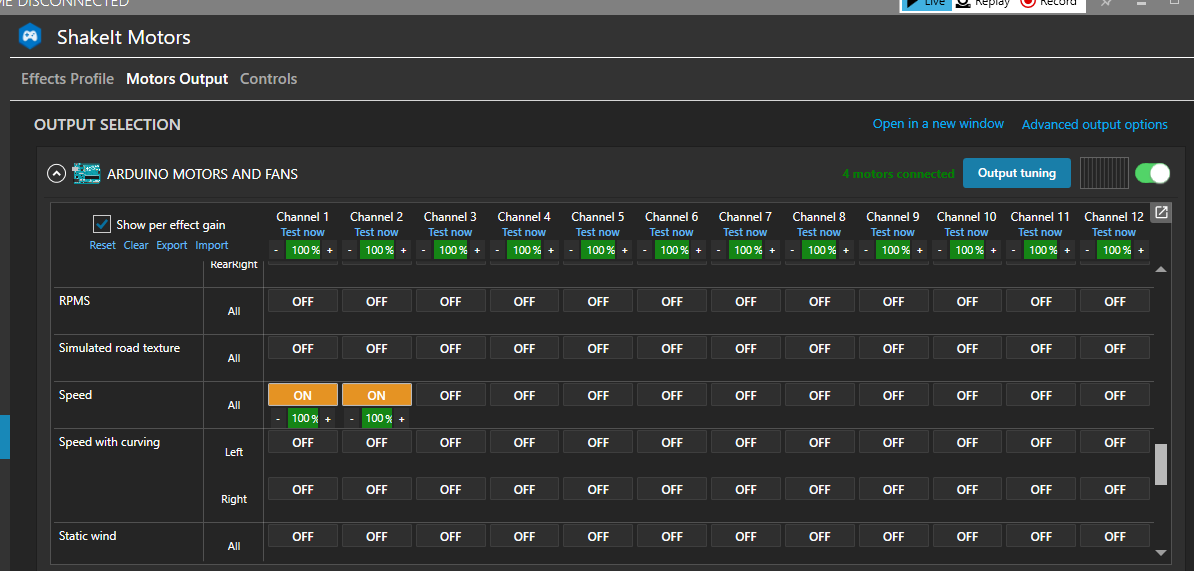Click the Arduino board icon
This screenshot has width=1194, height=571.
pos(86,174)
